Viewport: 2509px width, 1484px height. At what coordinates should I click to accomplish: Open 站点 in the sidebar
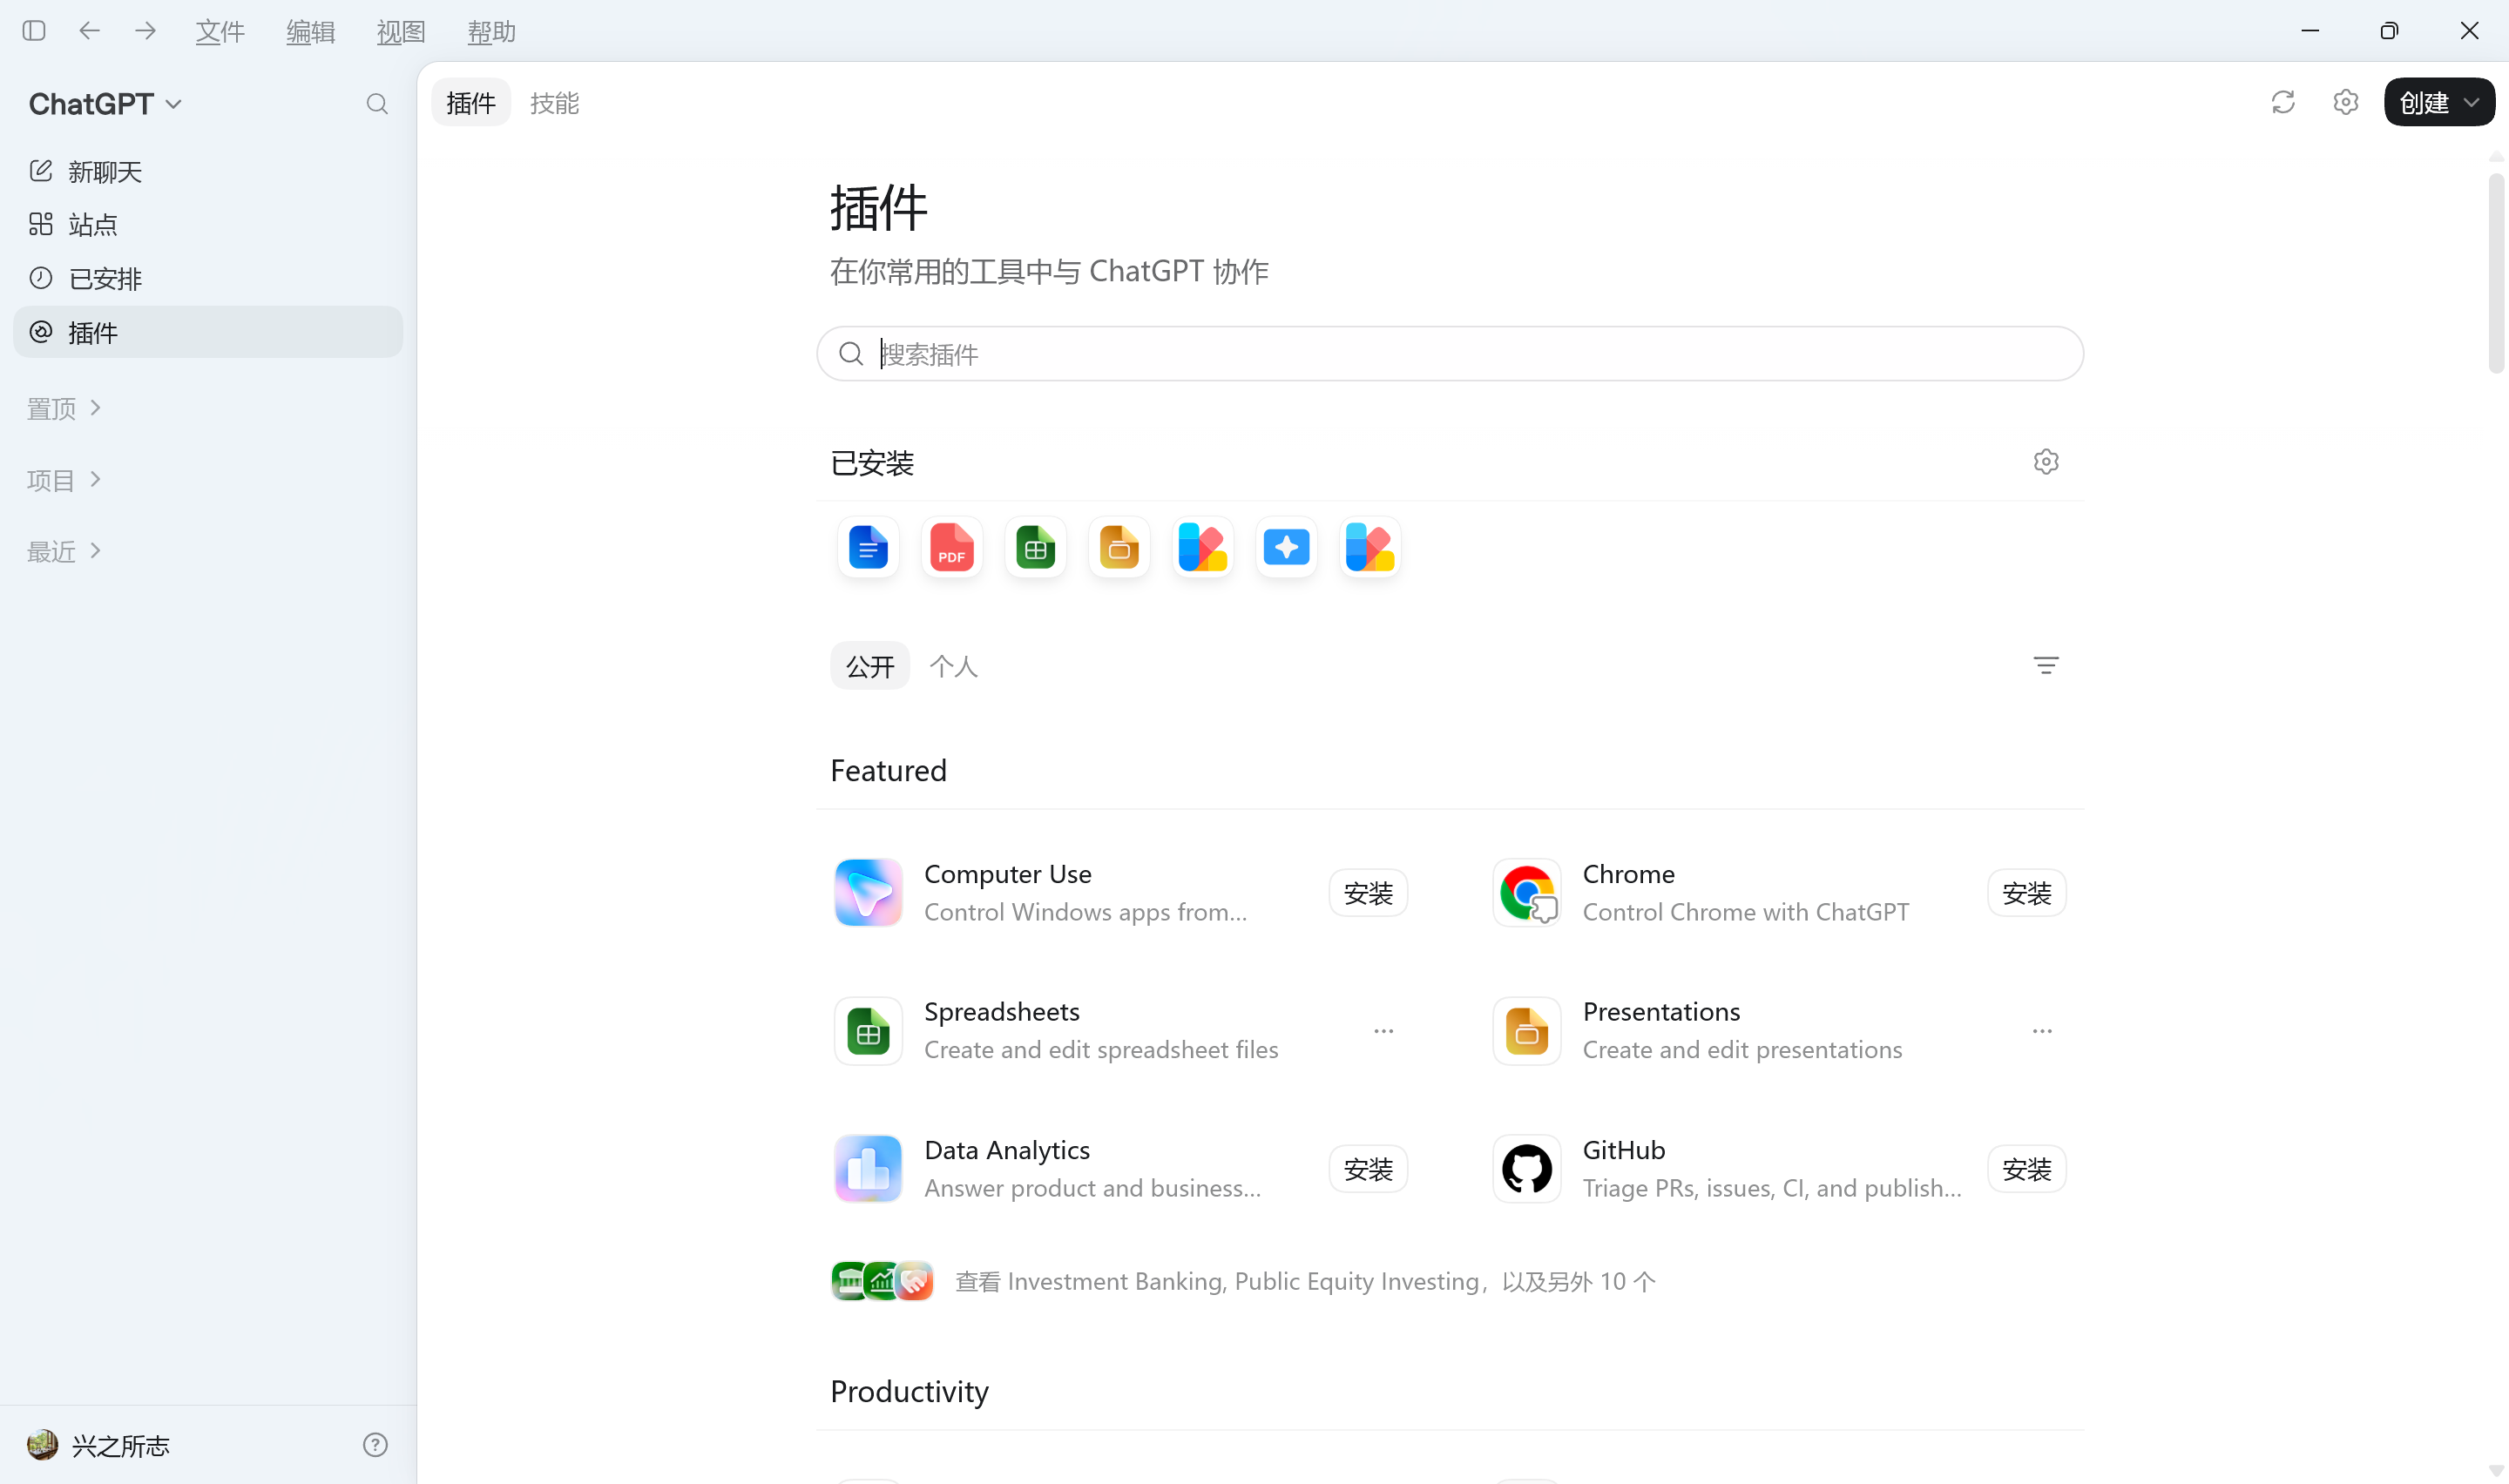point(208,224)
